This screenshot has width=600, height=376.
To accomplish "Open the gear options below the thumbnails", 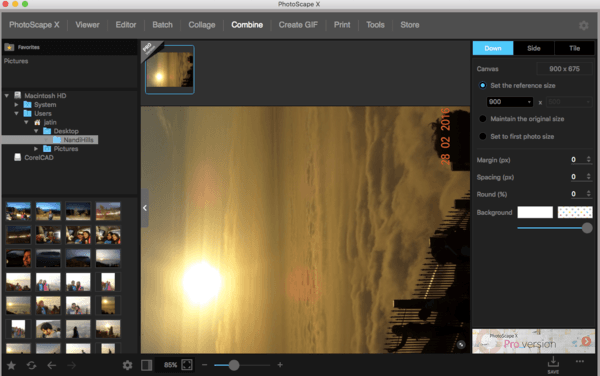I will tap(127, 366).
